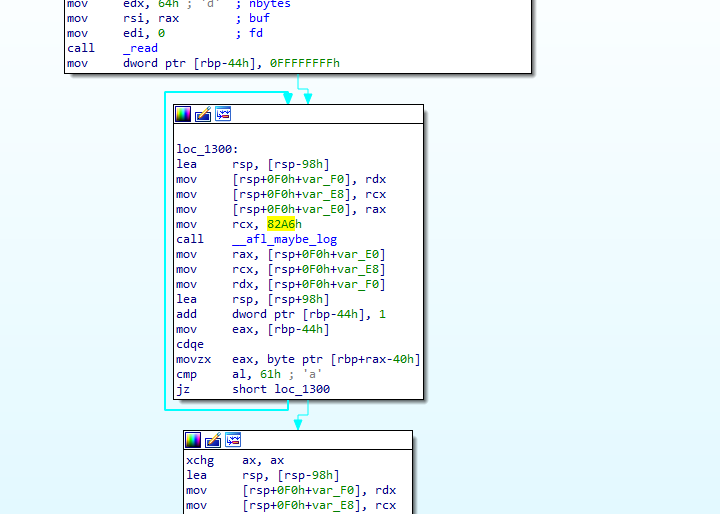The height and width of the screenshot is (514, 720).
Task: Select 'mov eax, [rbp-44h]' line
Action: [253, 329]
